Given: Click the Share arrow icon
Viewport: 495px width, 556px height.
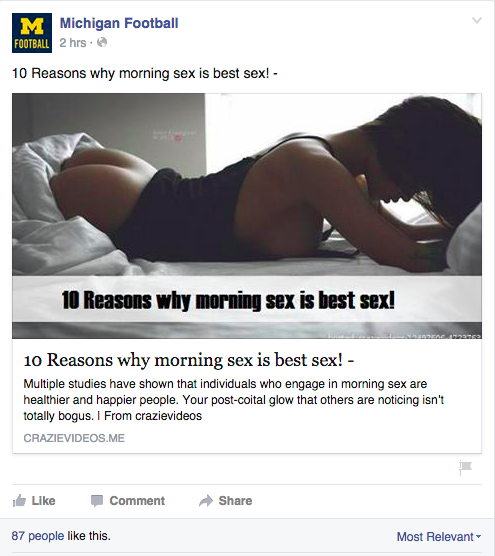Looking at the screenshot, I should point(206,501).
